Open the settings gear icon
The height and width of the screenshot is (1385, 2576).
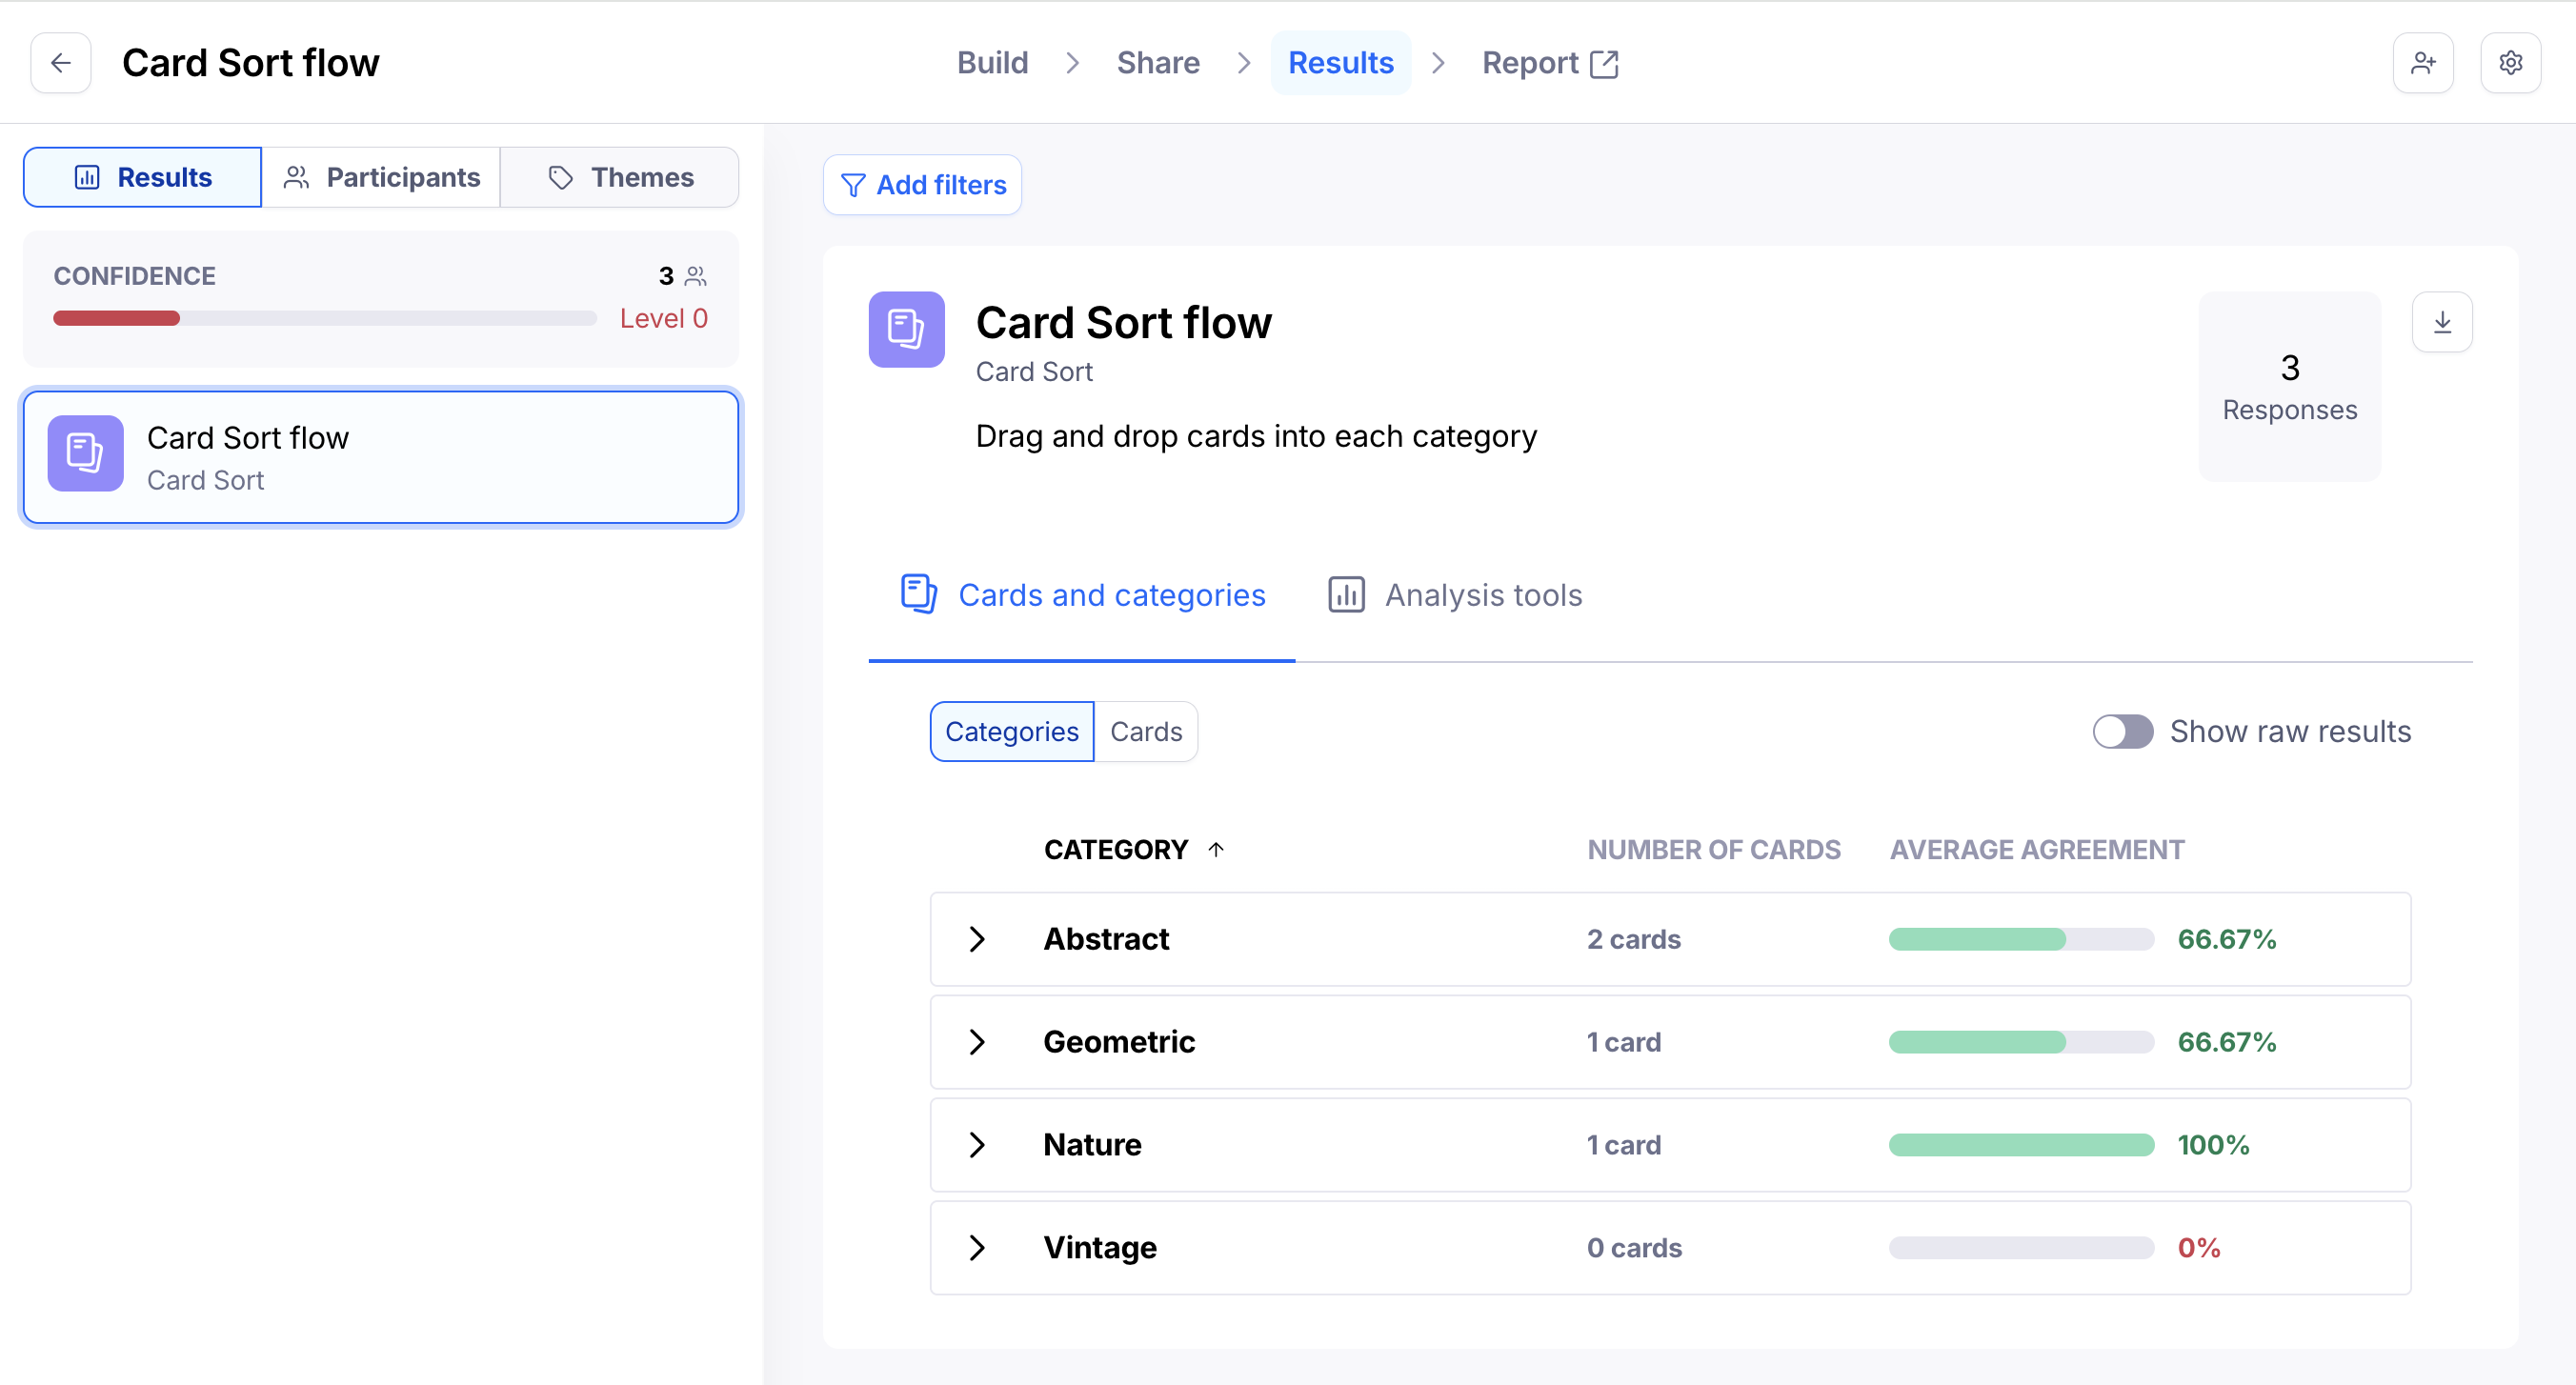pos(2510,63)
